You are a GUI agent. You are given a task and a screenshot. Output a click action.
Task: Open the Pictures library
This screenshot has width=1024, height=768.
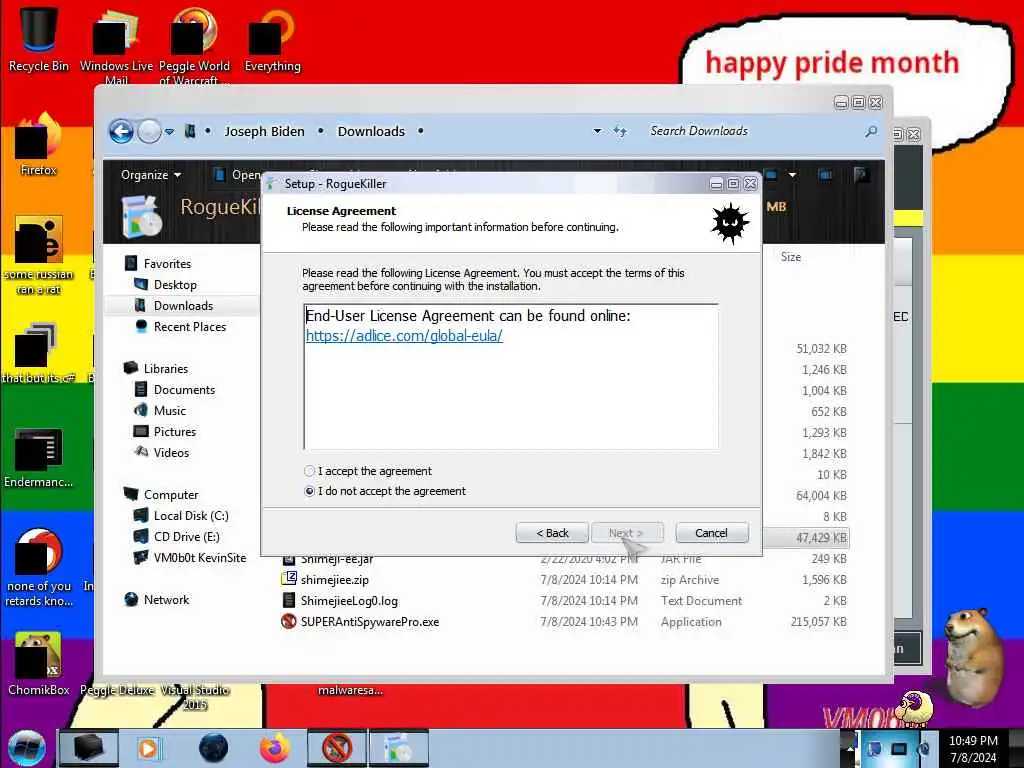pos(174,432)
